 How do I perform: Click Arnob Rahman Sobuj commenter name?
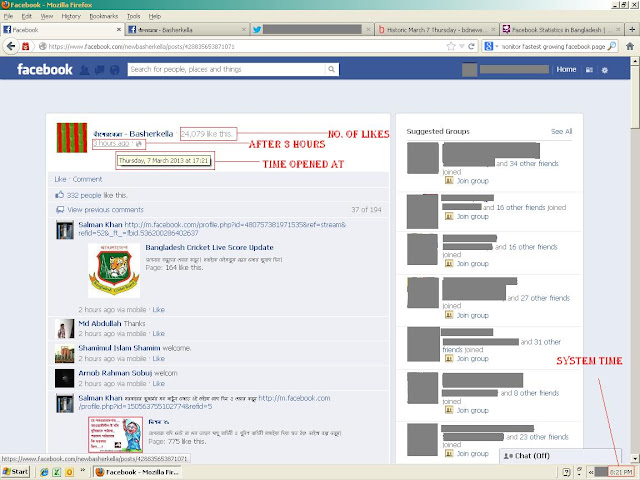tap(115, 373)
